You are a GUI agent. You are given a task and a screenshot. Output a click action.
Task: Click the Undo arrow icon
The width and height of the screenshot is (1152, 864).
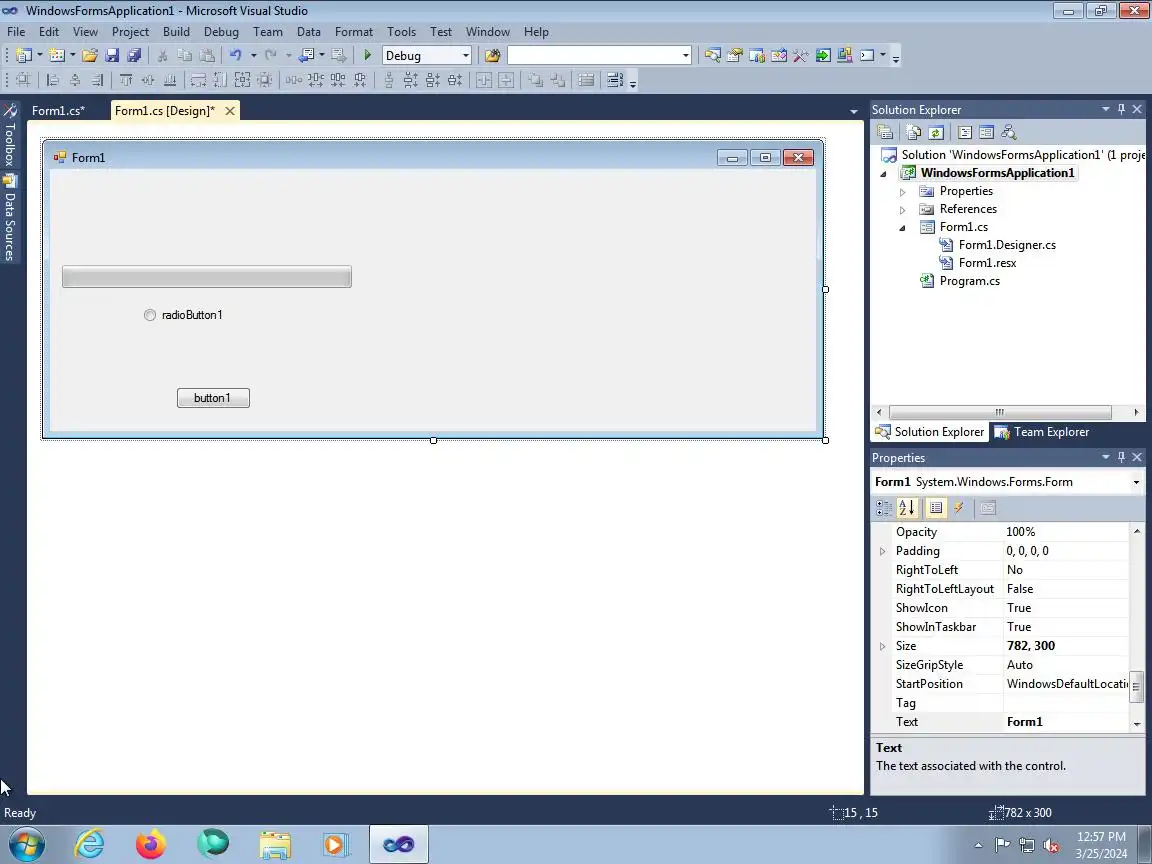(235, 55)
